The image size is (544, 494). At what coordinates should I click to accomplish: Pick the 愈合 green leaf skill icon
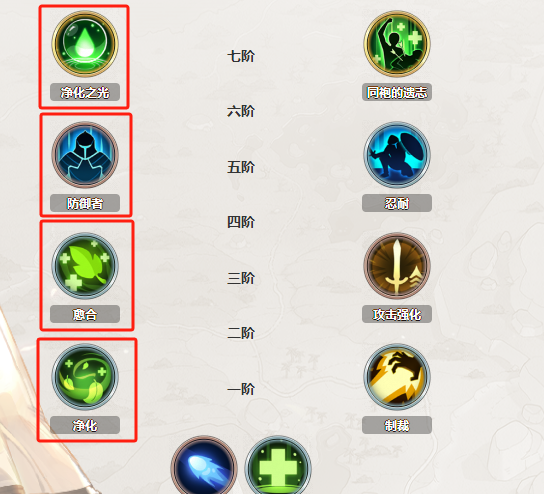[x=85, y=266]
